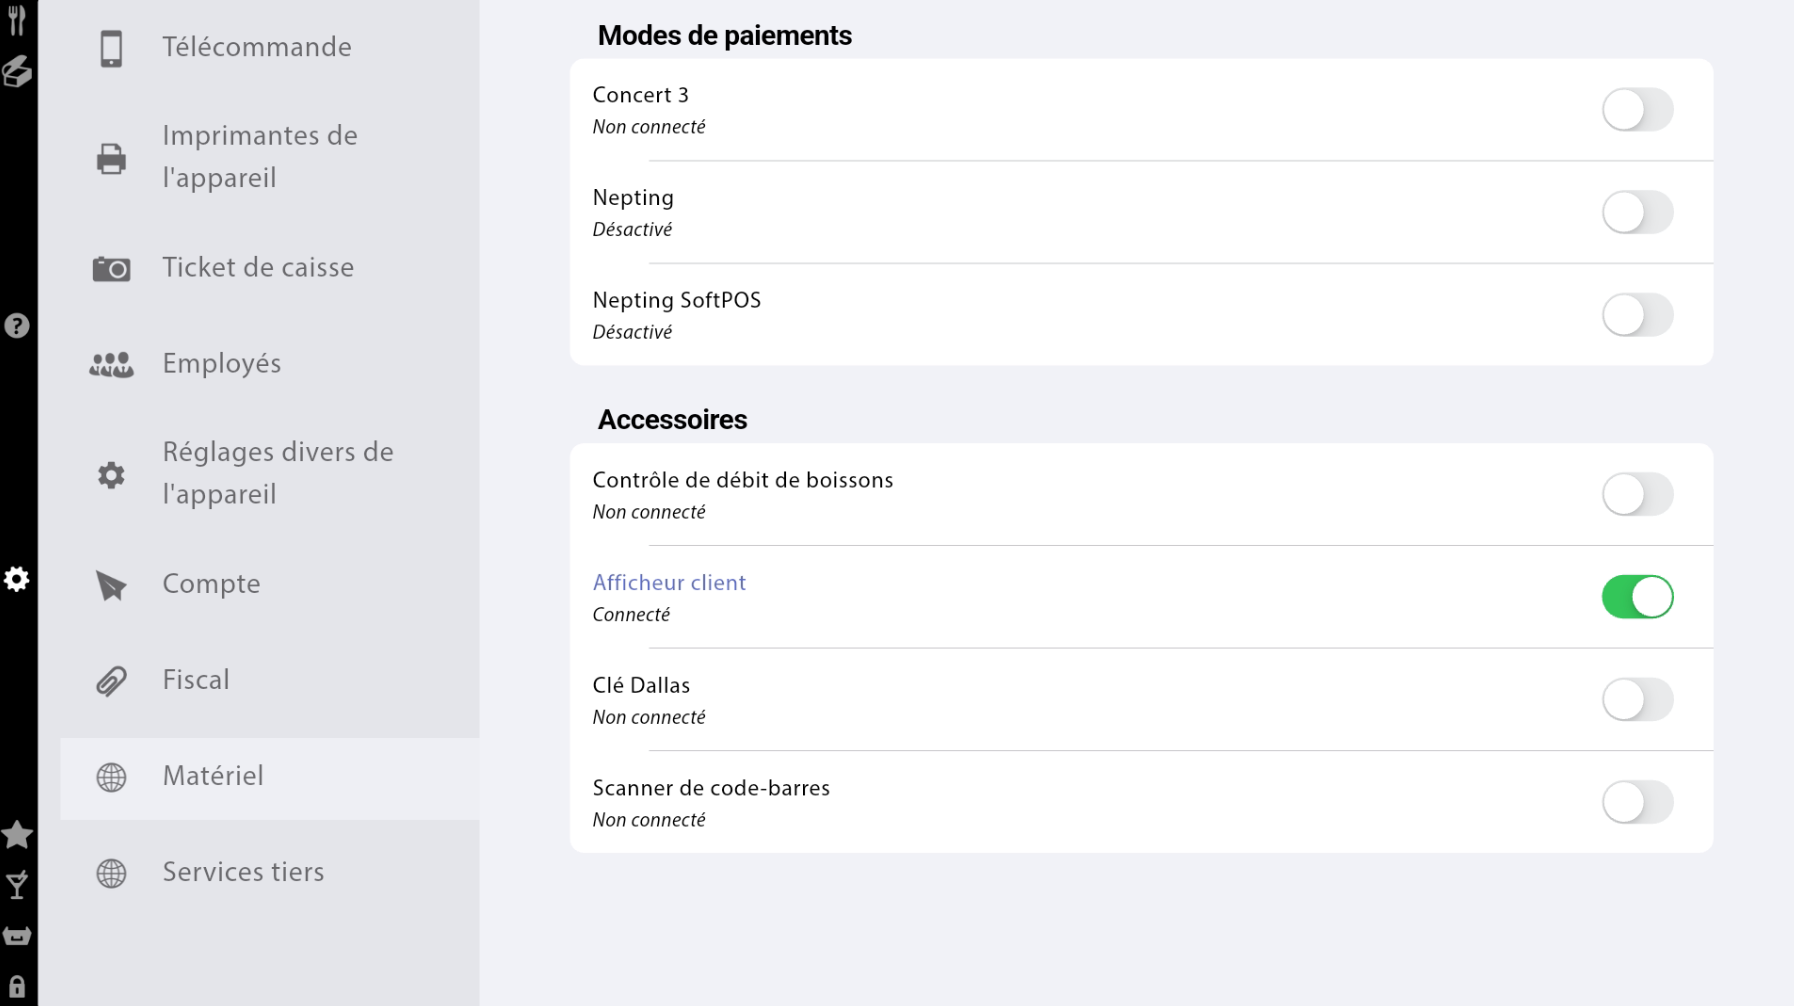Open the cocktail glass bar icon
1794x1006 pixels.
17,885
